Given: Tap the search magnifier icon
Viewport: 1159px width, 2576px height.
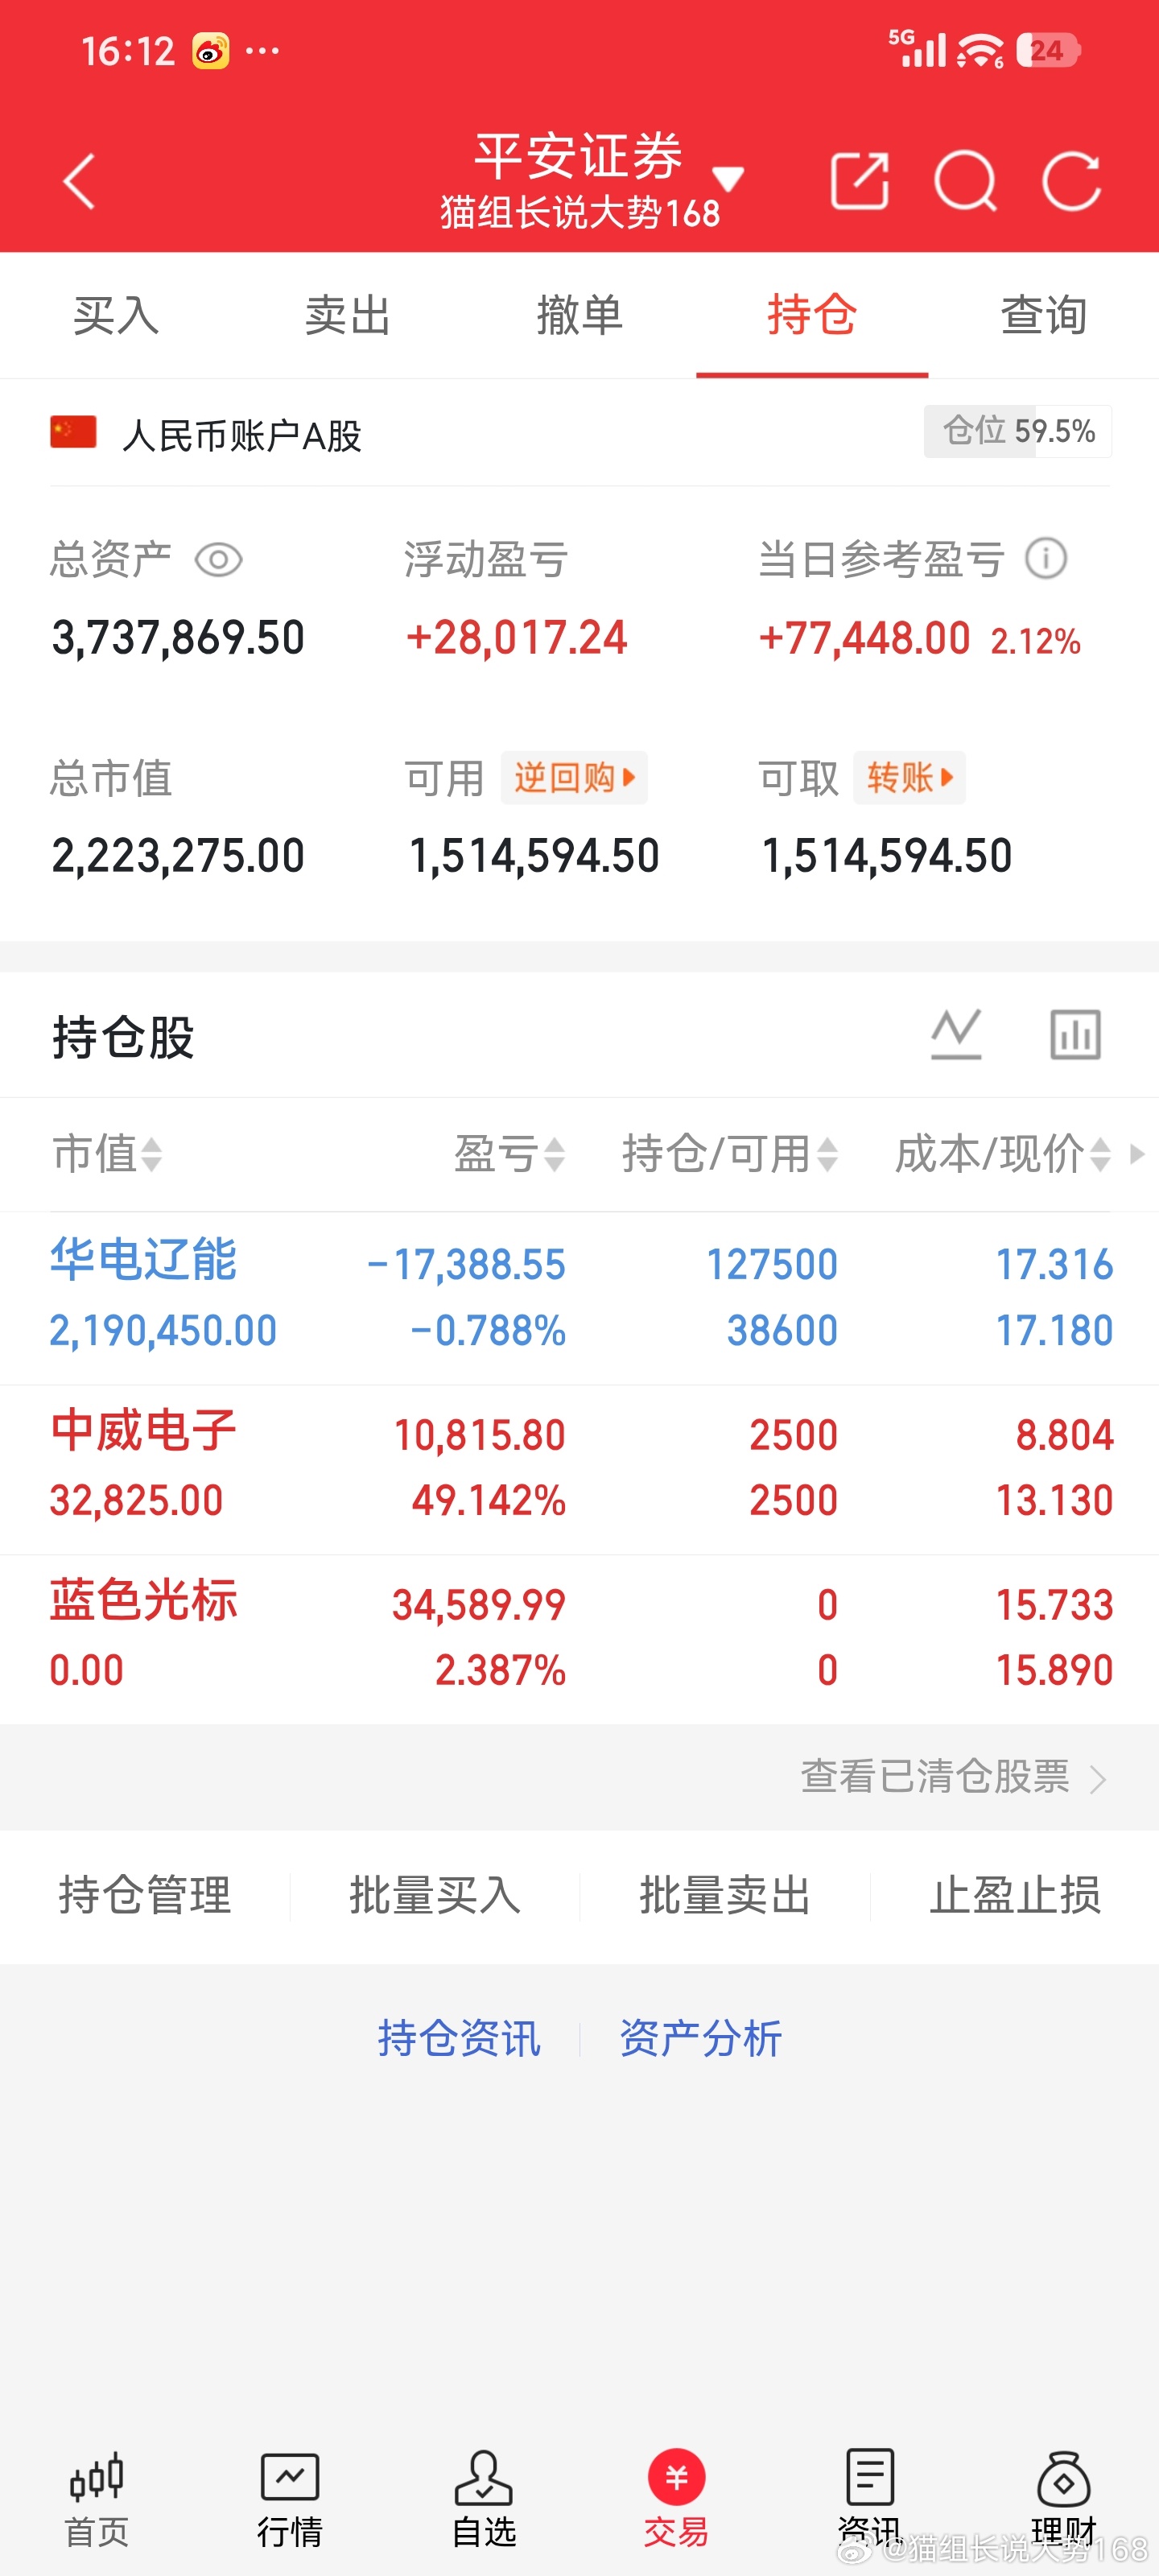Looking at the screenshot, I should (966, 182).
